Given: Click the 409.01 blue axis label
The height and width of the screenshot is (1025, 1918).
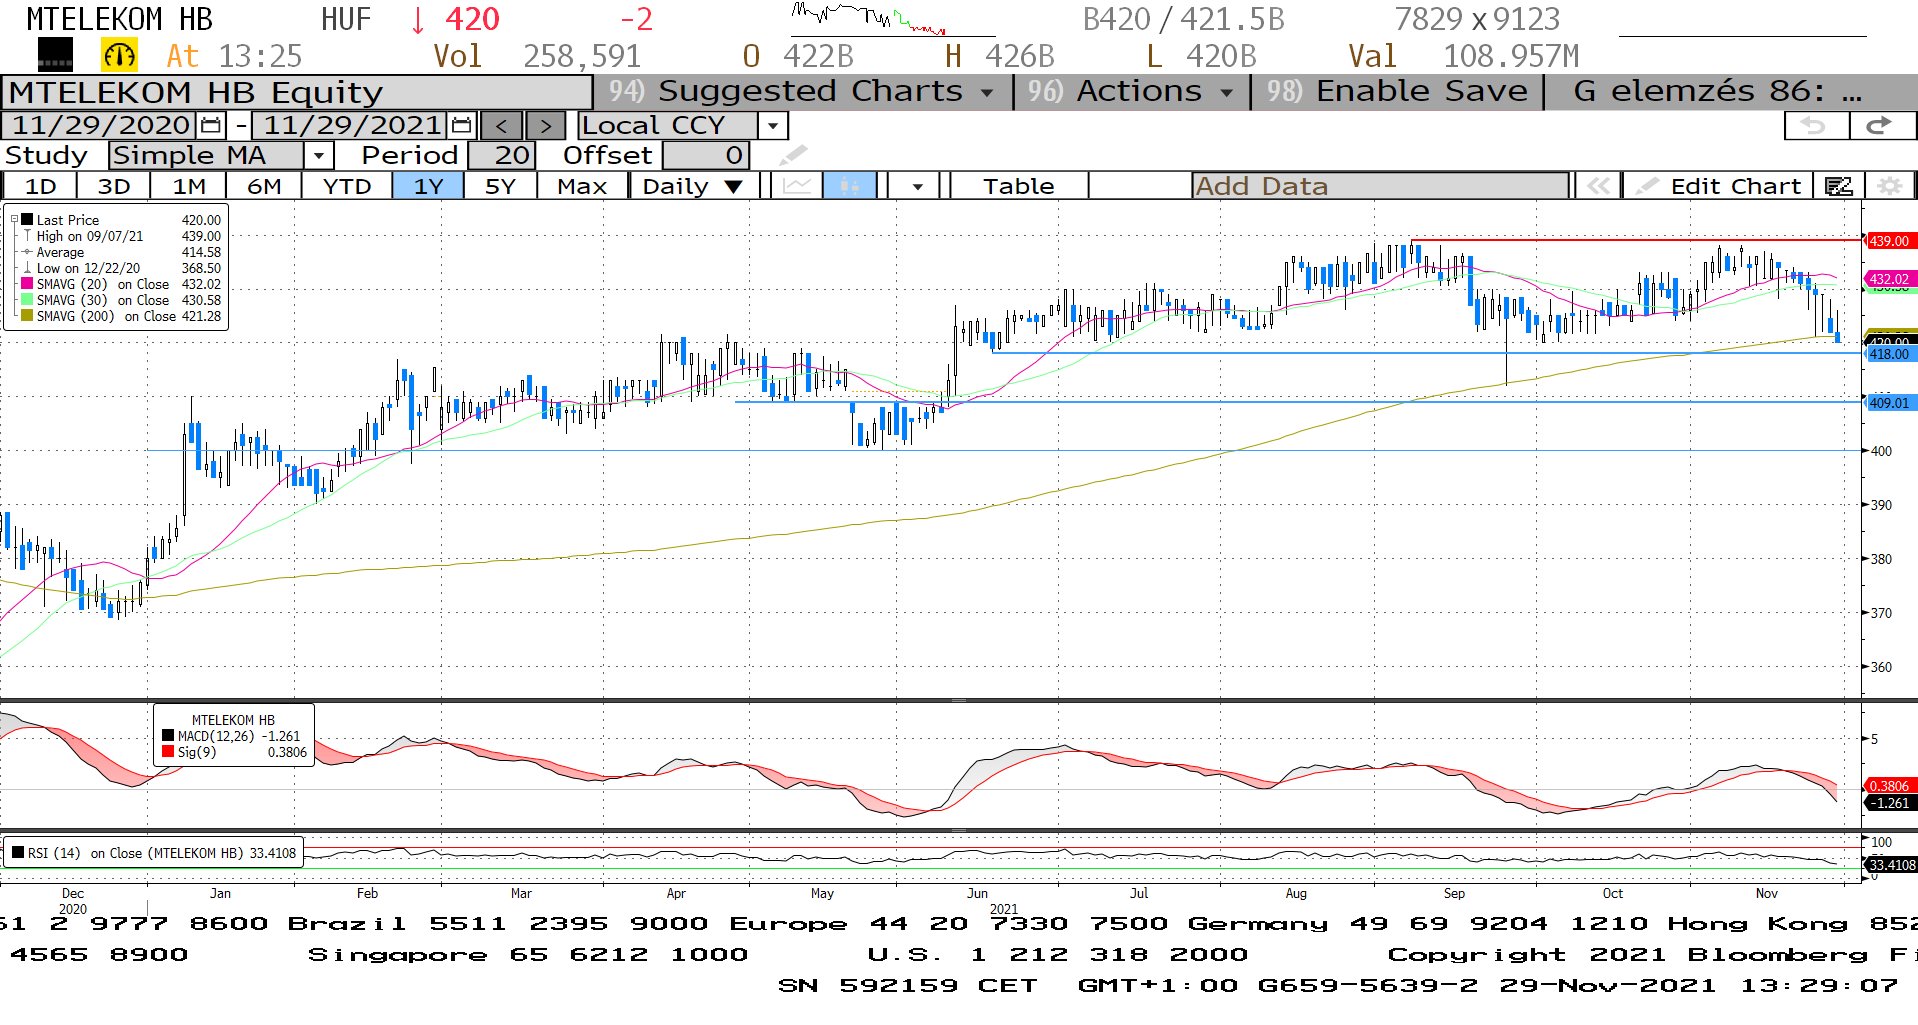Looking at the screenshot, I should click(1889, 403).
